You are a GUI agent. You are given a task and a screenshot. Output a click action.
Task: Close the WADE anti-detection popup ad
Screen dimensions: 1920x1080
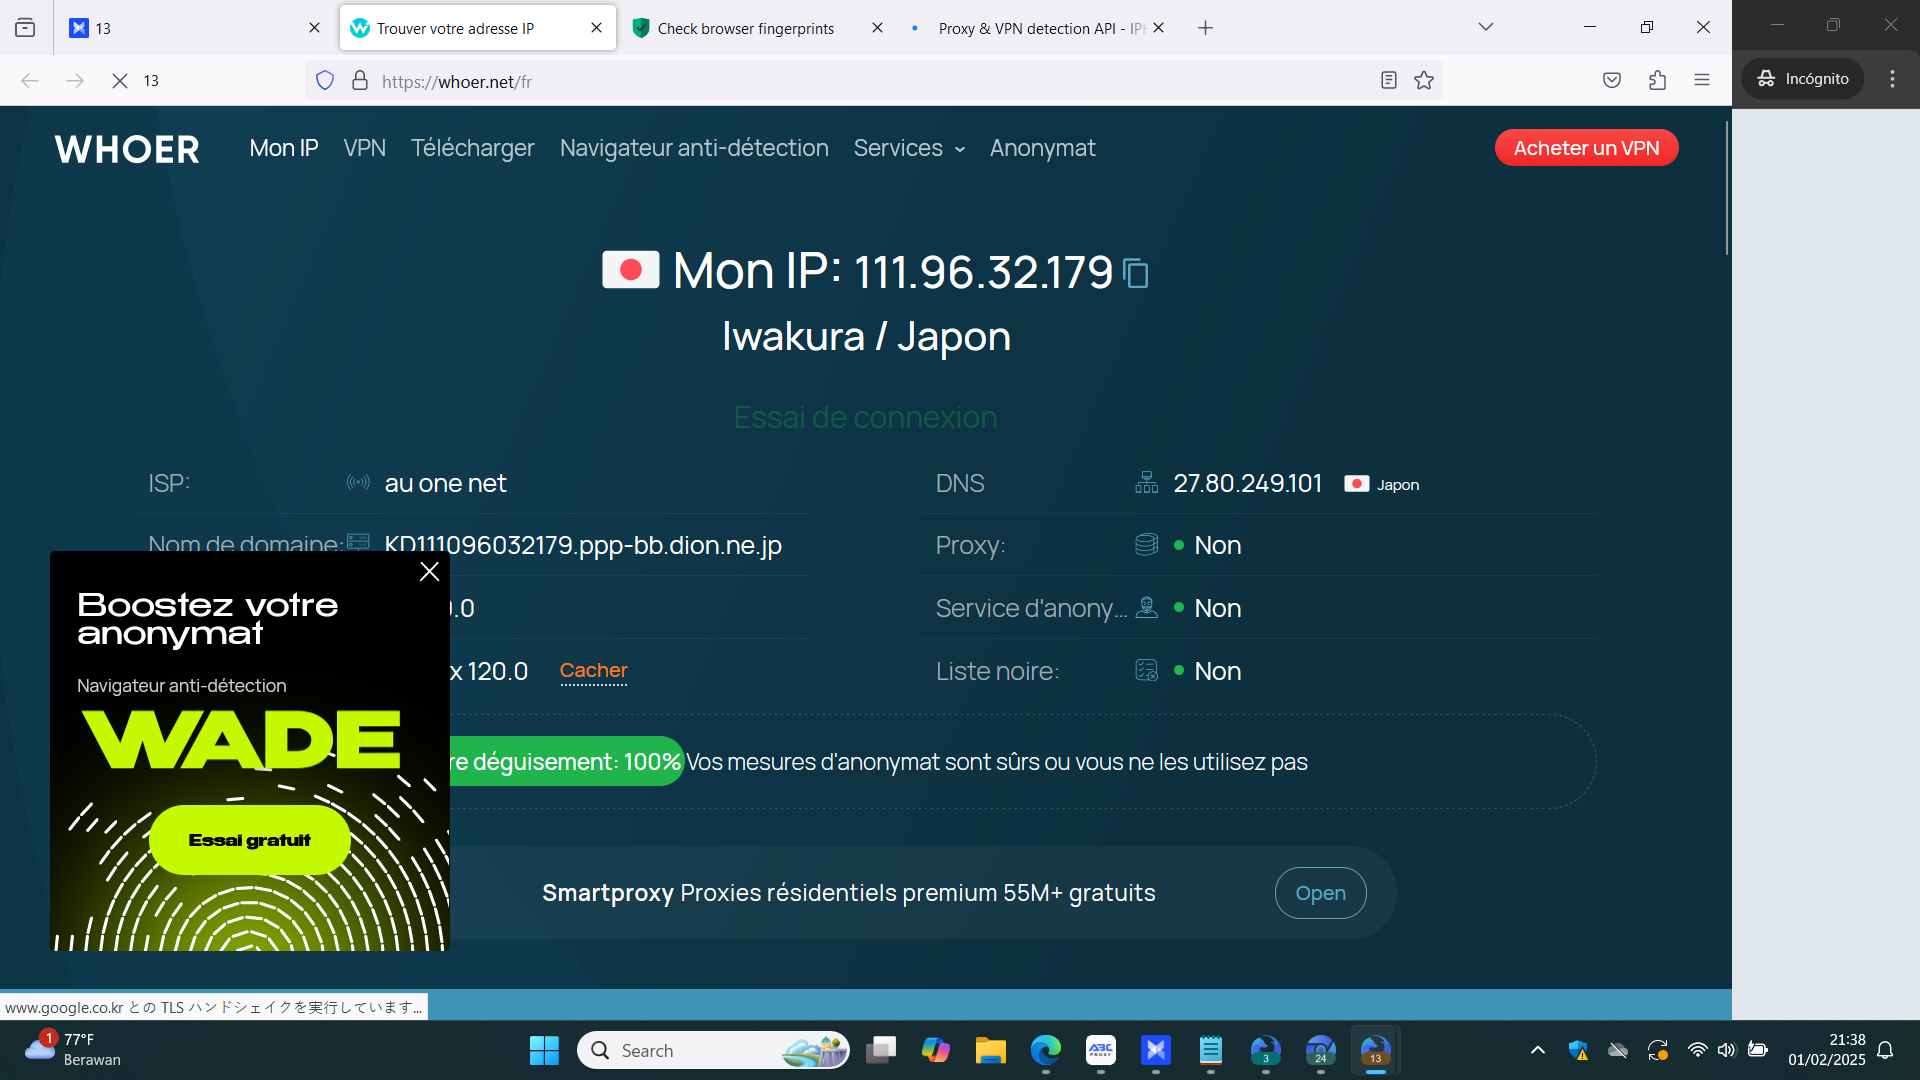click(430, 572)
